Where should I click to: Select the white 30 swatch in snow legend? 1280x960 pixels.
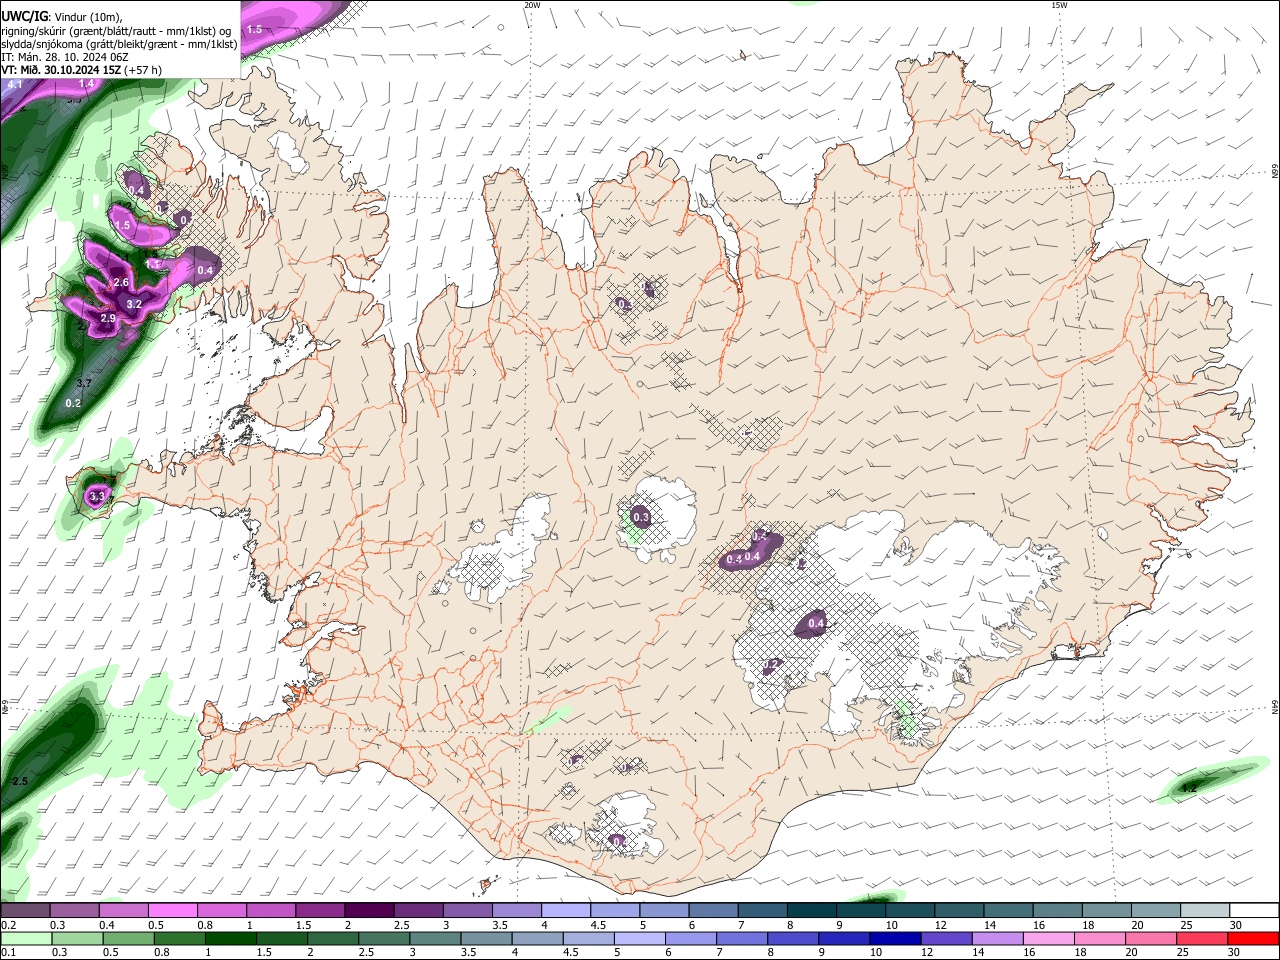1255,911
